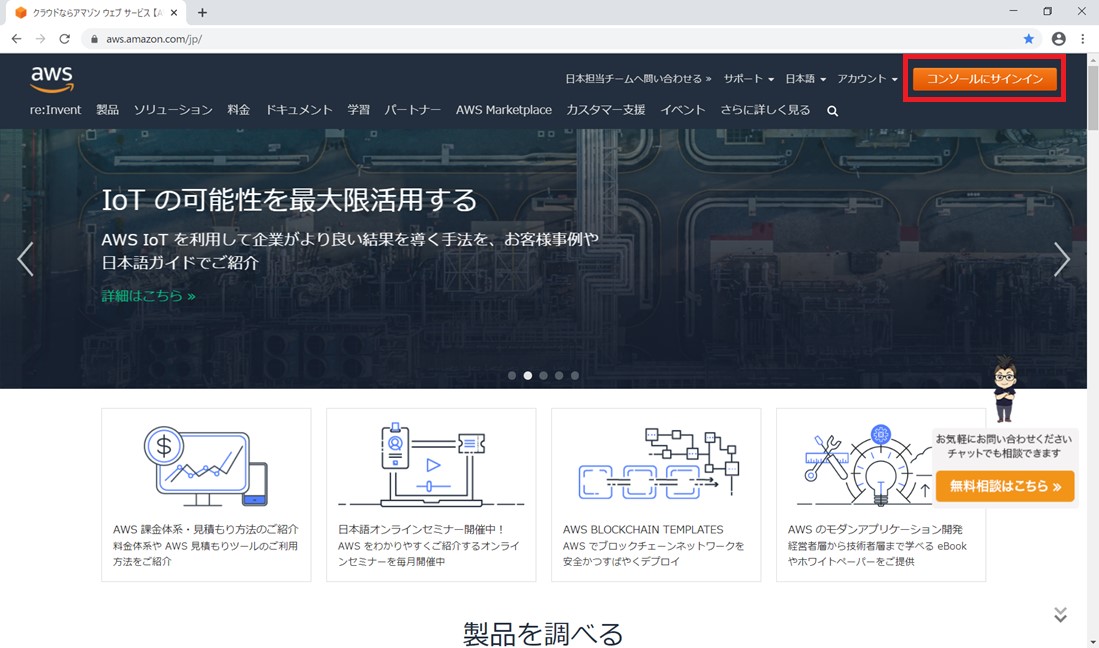
Task: Click the vertical scrollbar thumb
Action: click(x=1093, y=98)
